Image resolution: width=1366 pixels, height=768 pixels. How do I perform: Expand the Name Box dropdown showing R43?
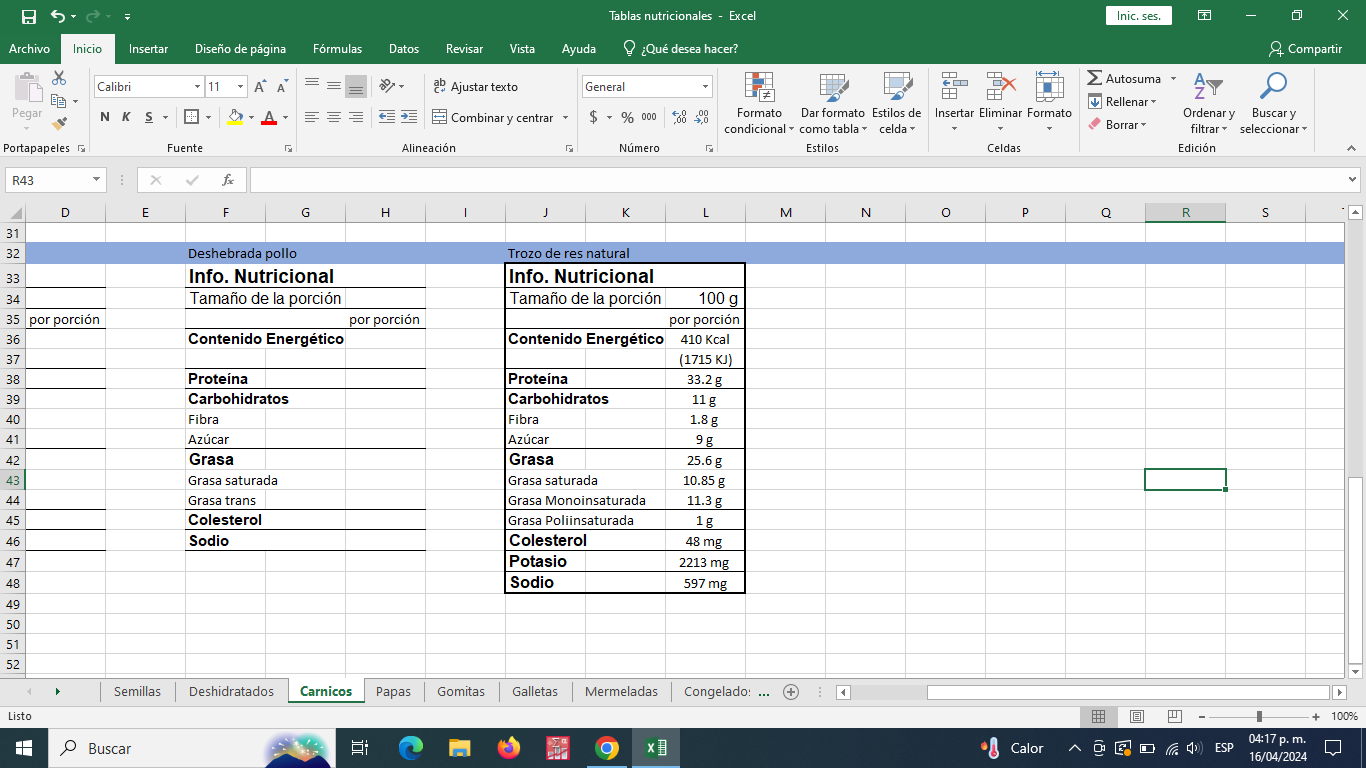[97, 180]
